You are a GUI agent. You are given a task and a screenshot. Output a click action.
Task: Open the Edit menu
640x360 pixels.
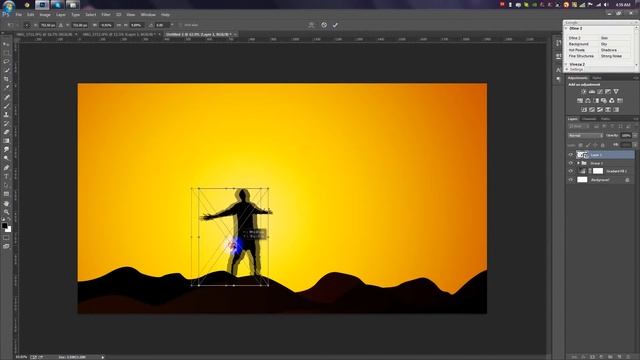tap(31, 15)
